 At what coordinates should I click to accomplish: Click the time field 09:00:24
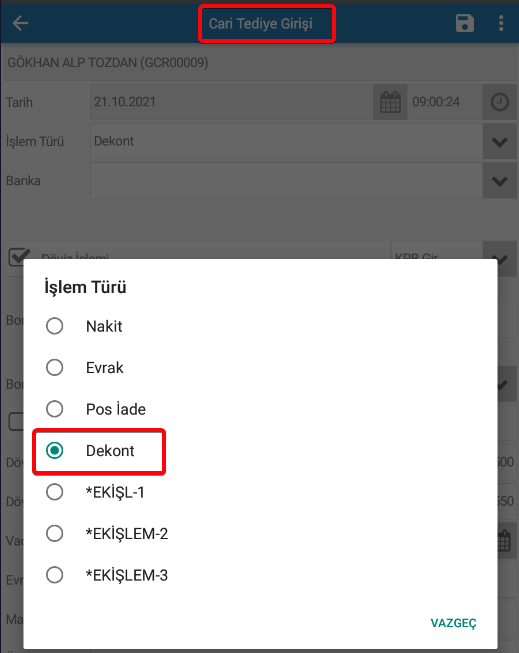point(445,102)
